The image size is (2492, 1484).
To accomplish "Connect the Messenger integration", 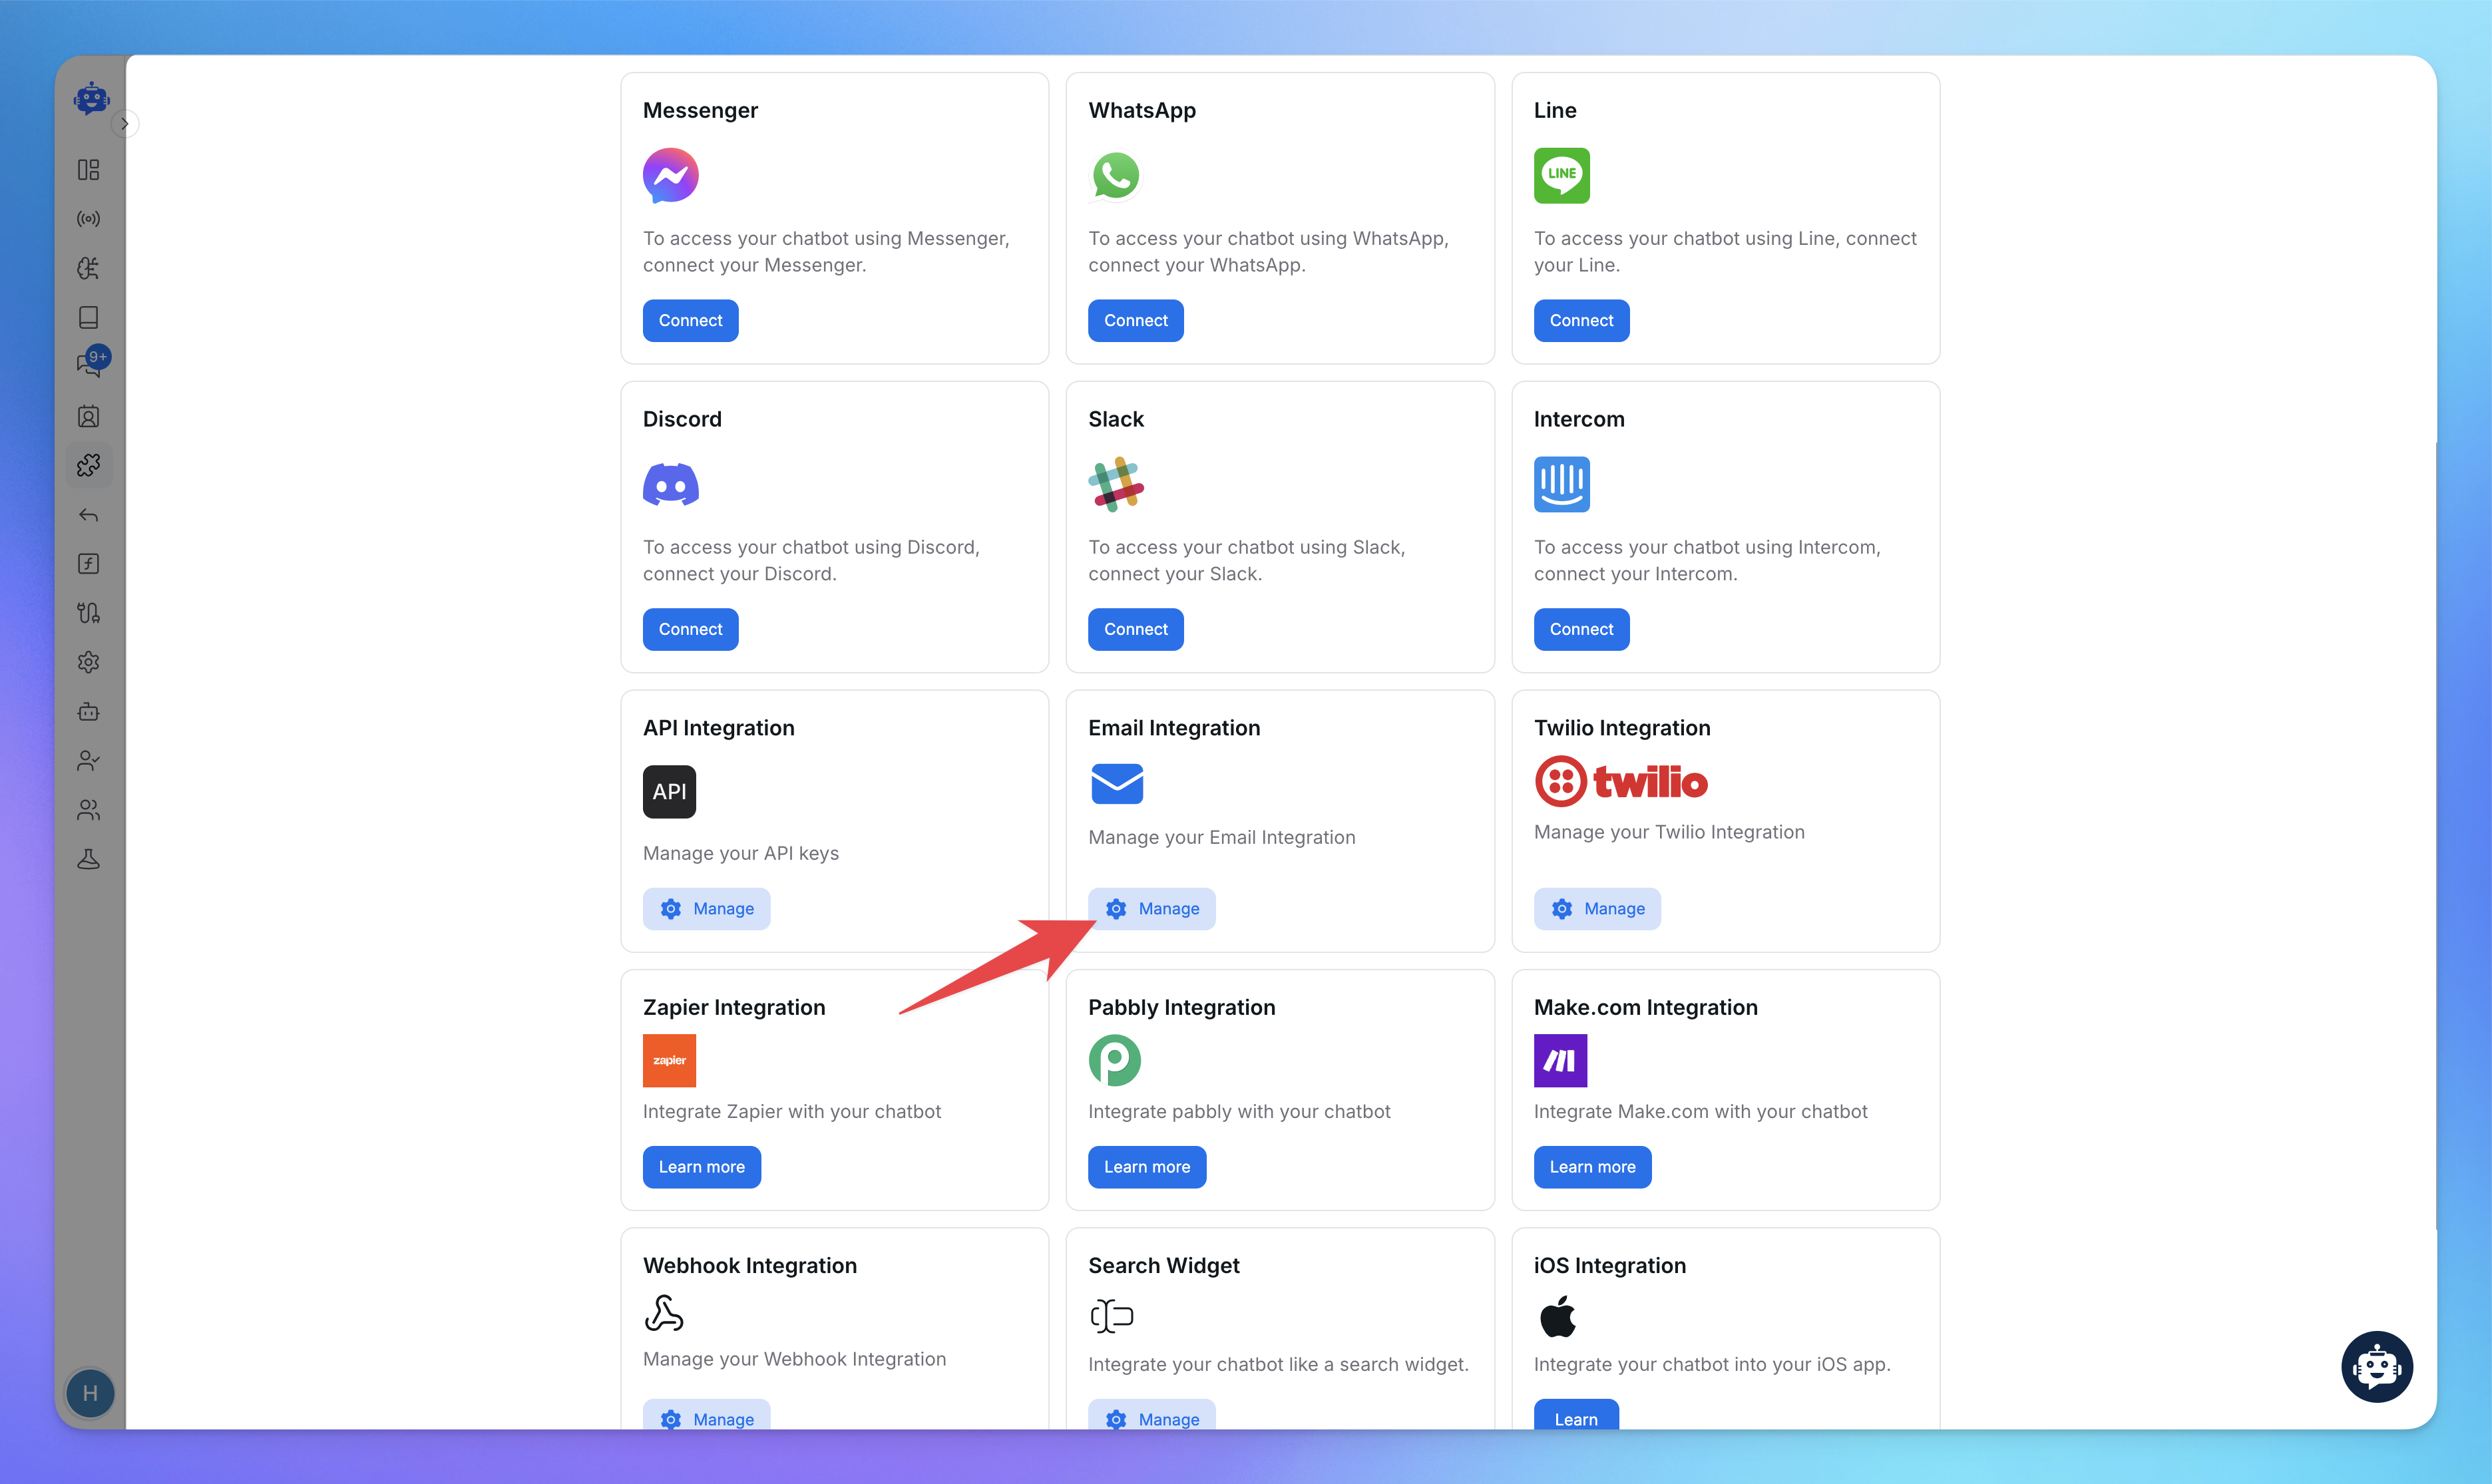I will tap(690, 321).
